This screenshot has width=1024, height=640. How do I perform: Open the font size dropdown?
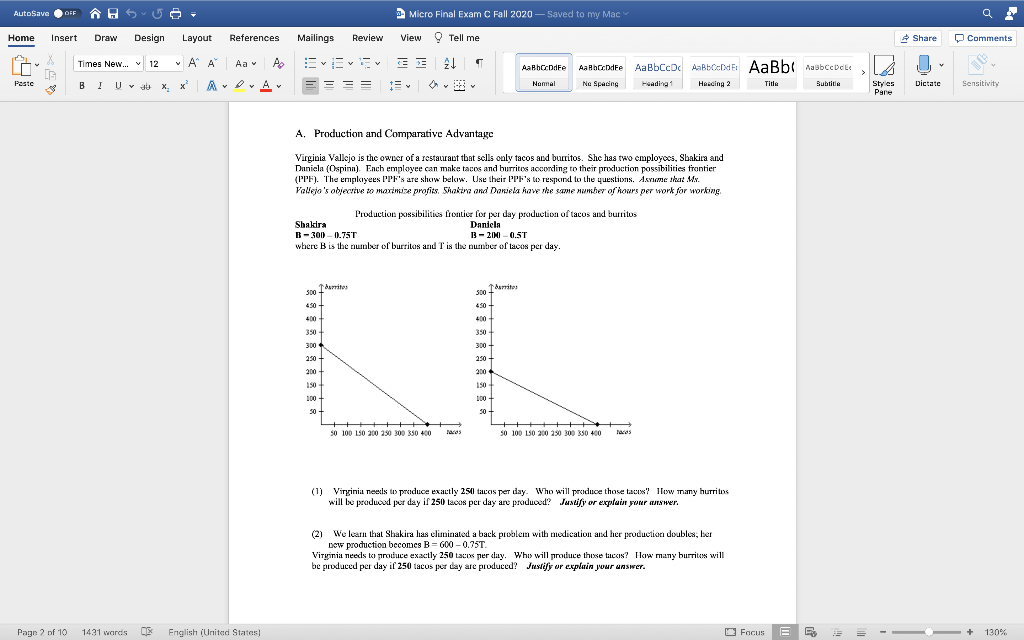tap(178, 63)
